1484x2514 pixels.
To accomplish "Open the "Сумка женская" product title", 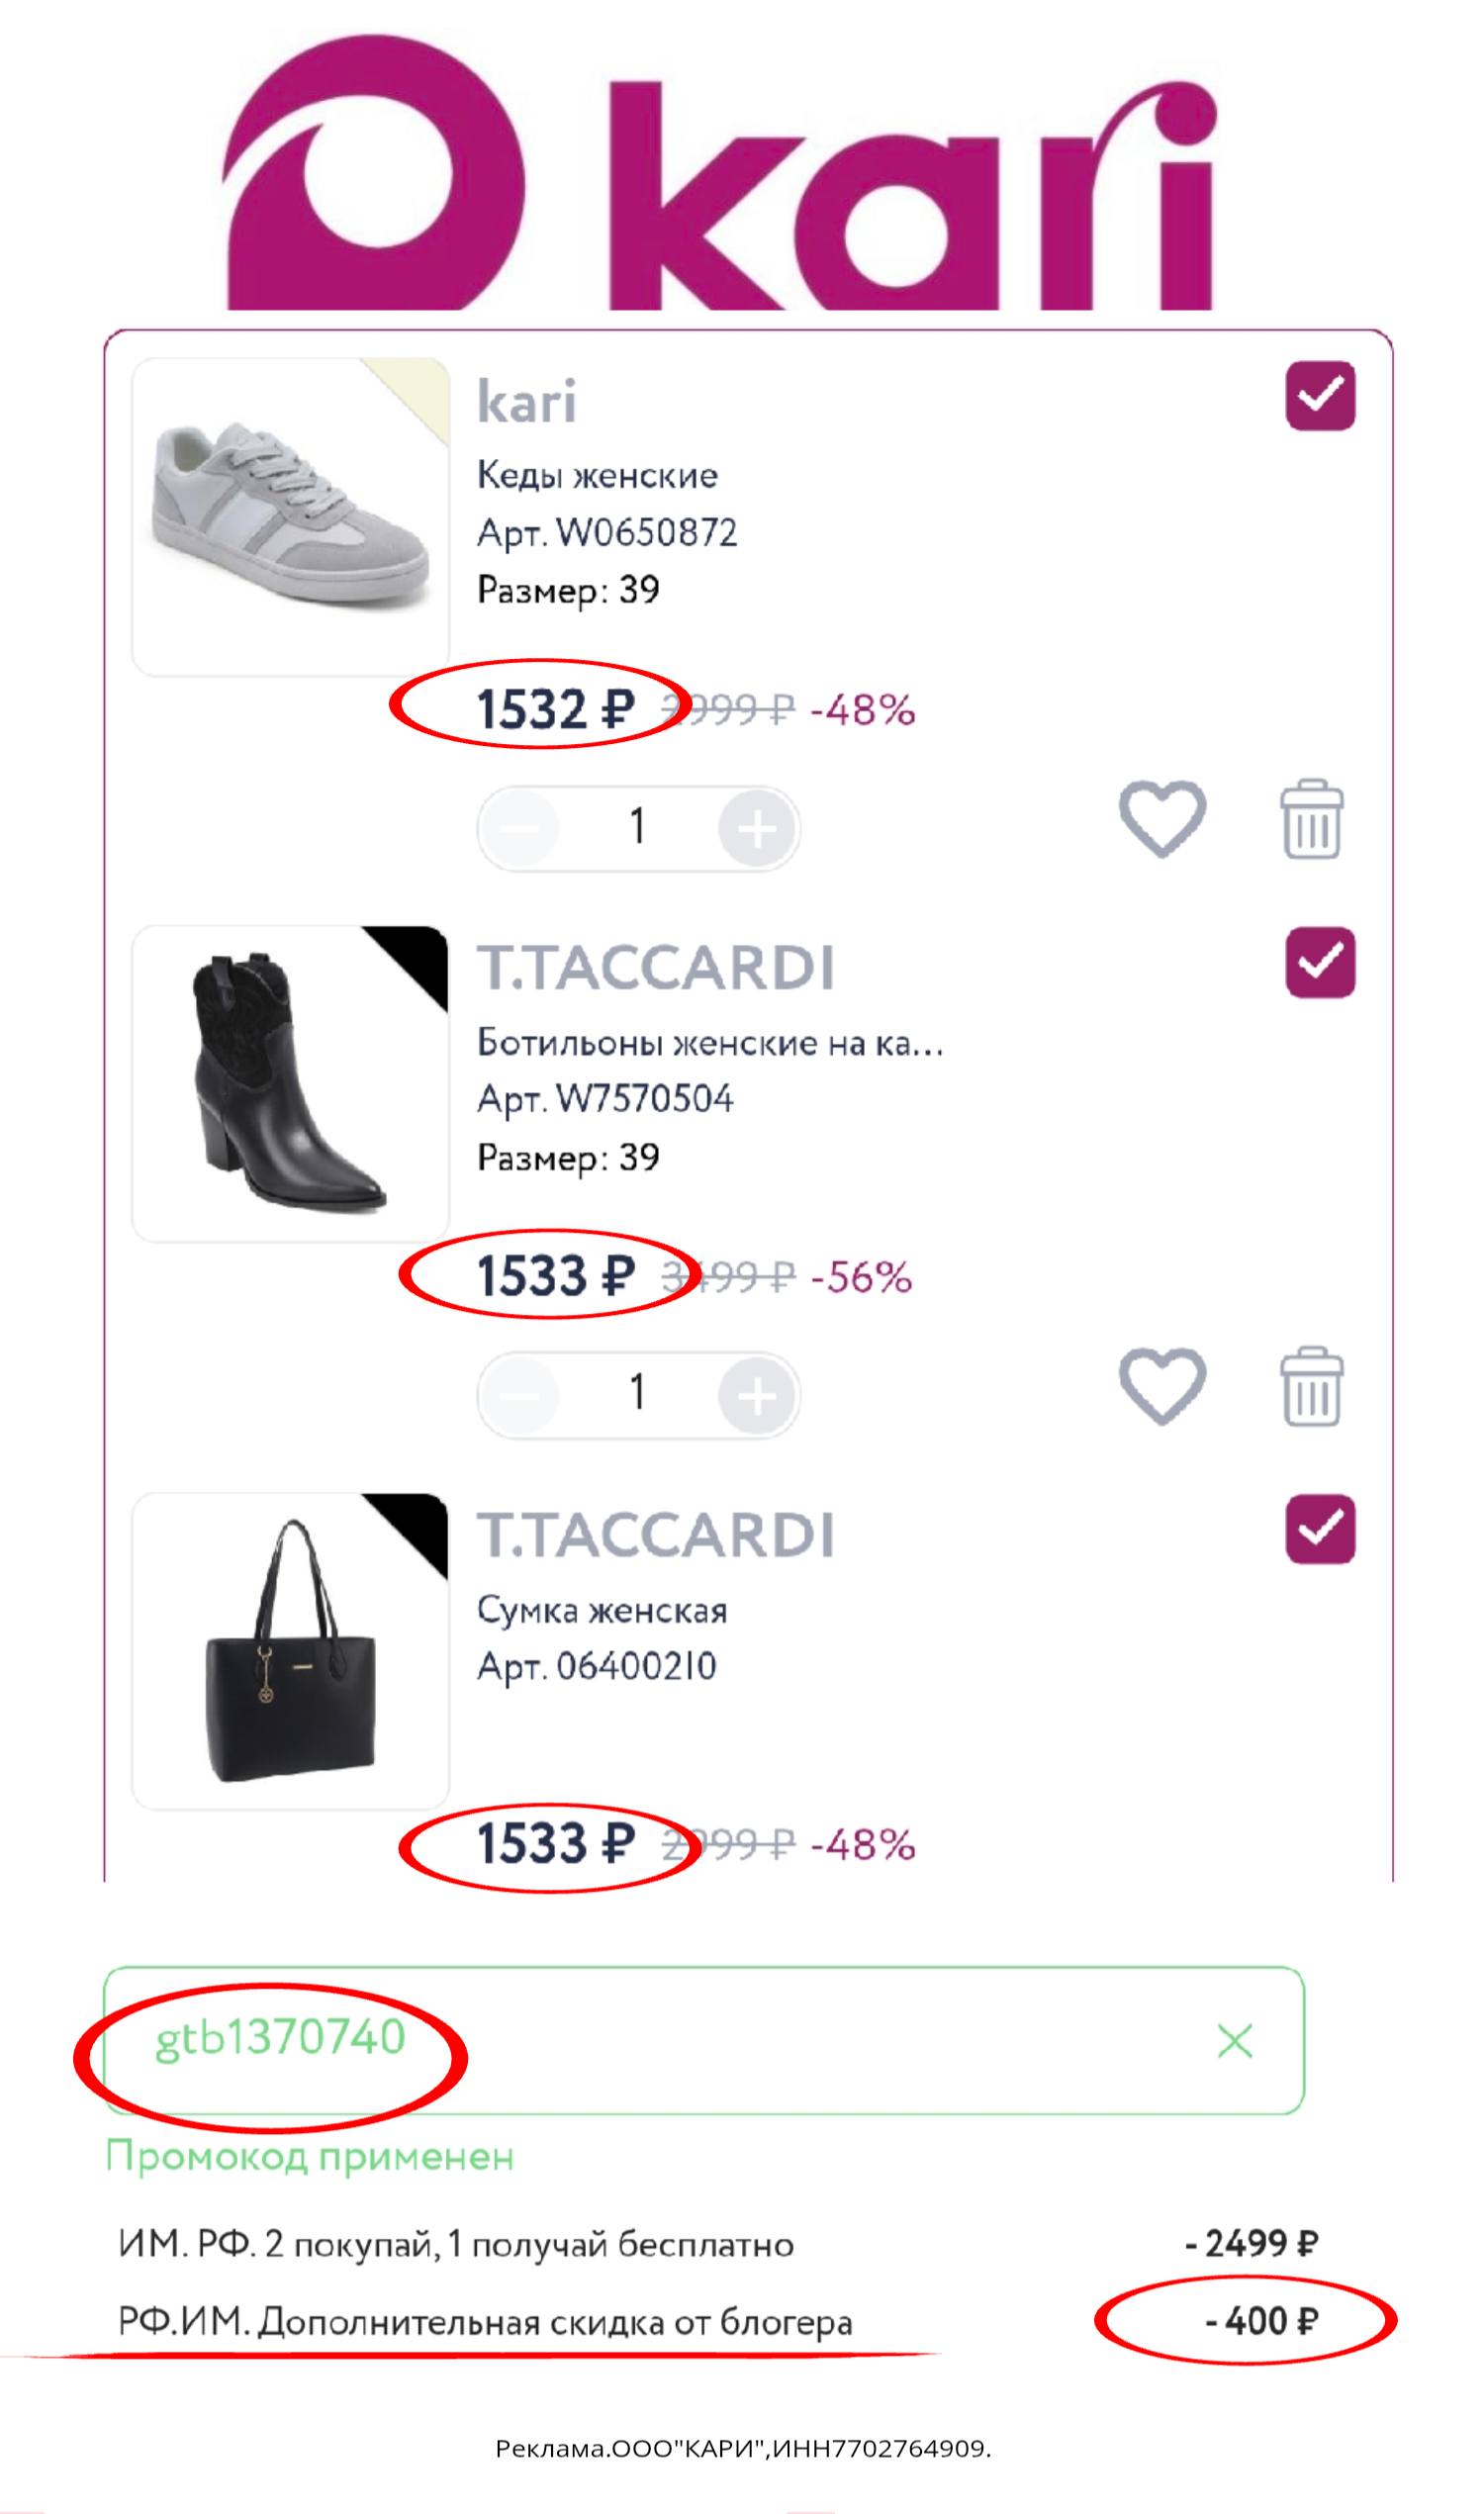I will (x=601, y=1610).
